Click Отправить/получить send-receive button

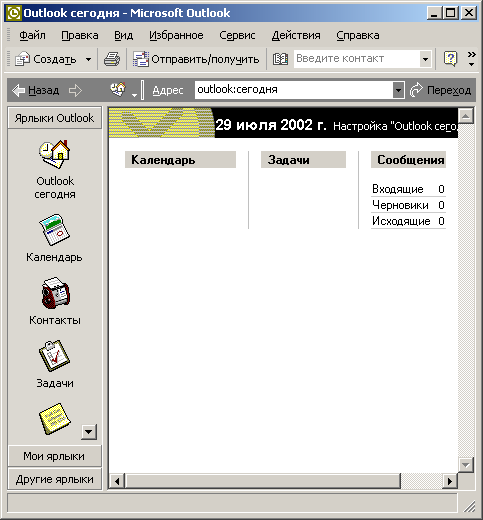click(x=196, y=59)
